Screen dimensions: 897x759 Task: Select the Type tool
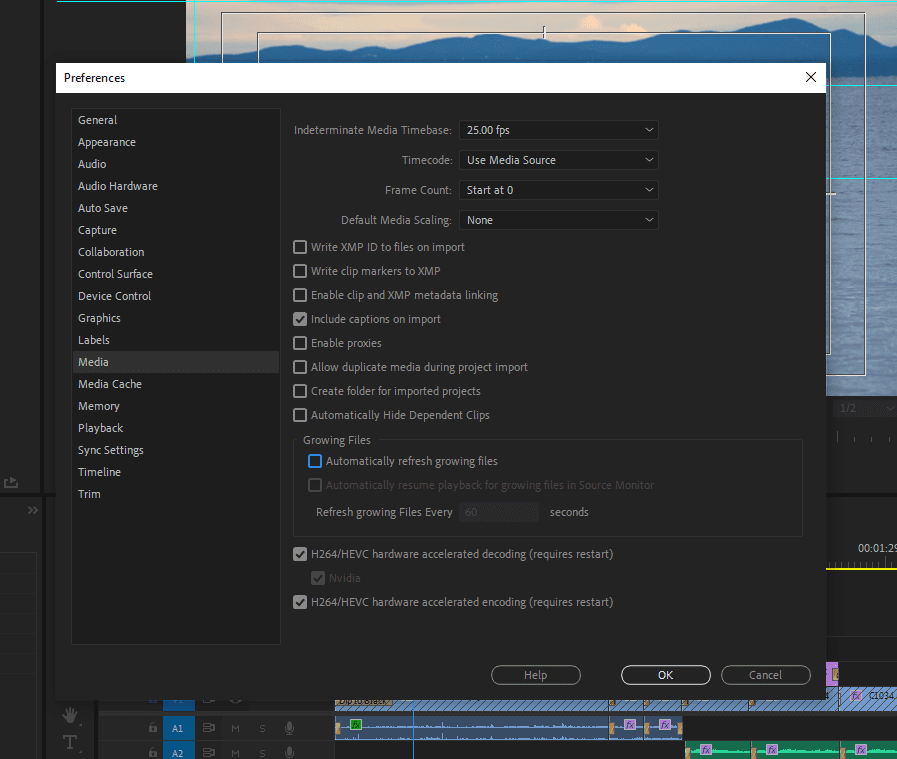click(70, 742)
